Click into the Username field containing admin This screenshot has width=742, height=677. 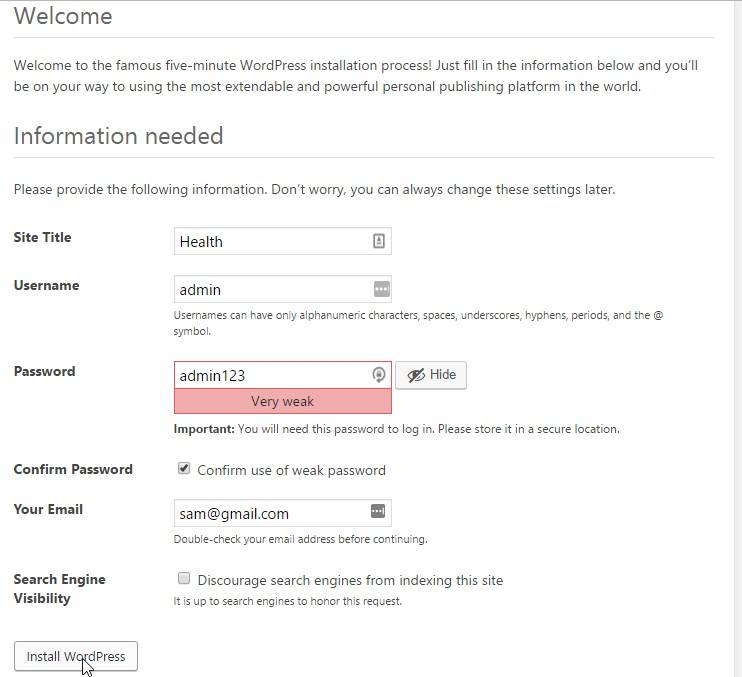click(x=270, y=289)
